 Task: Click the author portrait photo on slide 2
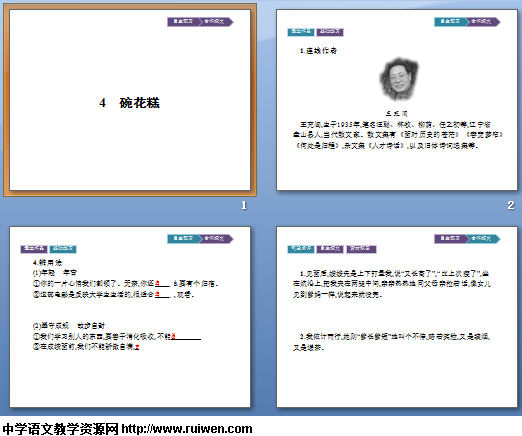point(399,79)
